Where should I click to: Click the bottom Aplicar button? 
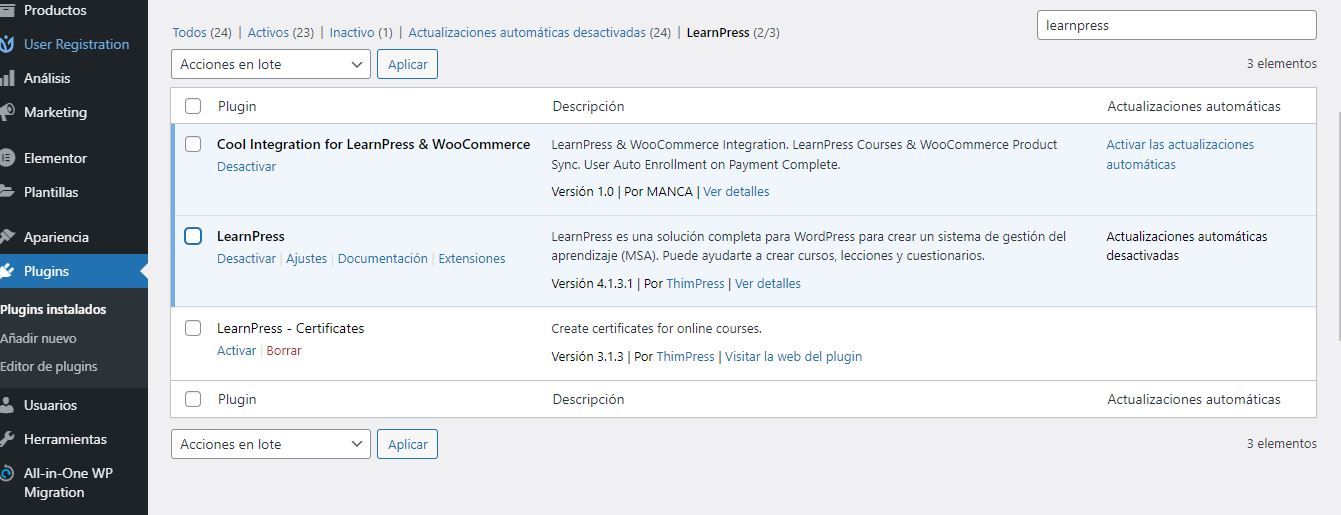click(x=407, y=444)
